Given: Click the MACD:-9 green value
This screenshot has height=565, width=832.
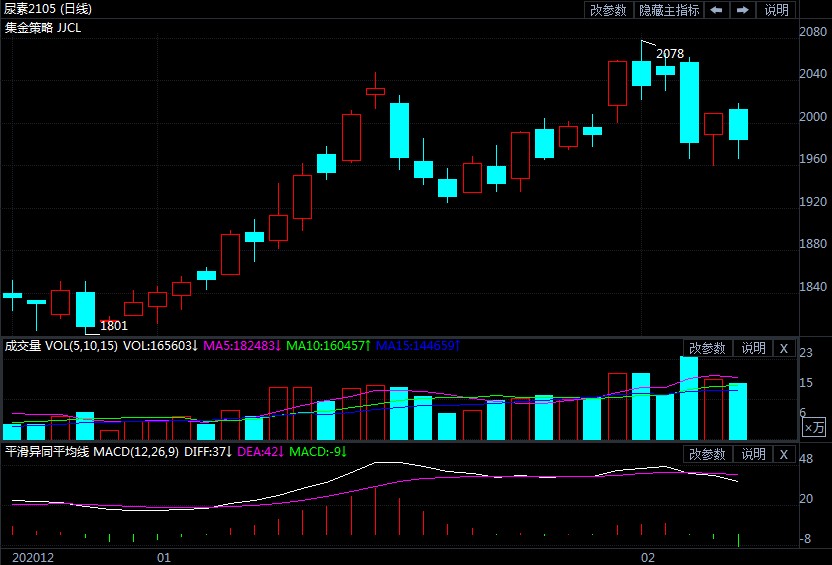Looking at the screenshot, I should click(318, 452).
